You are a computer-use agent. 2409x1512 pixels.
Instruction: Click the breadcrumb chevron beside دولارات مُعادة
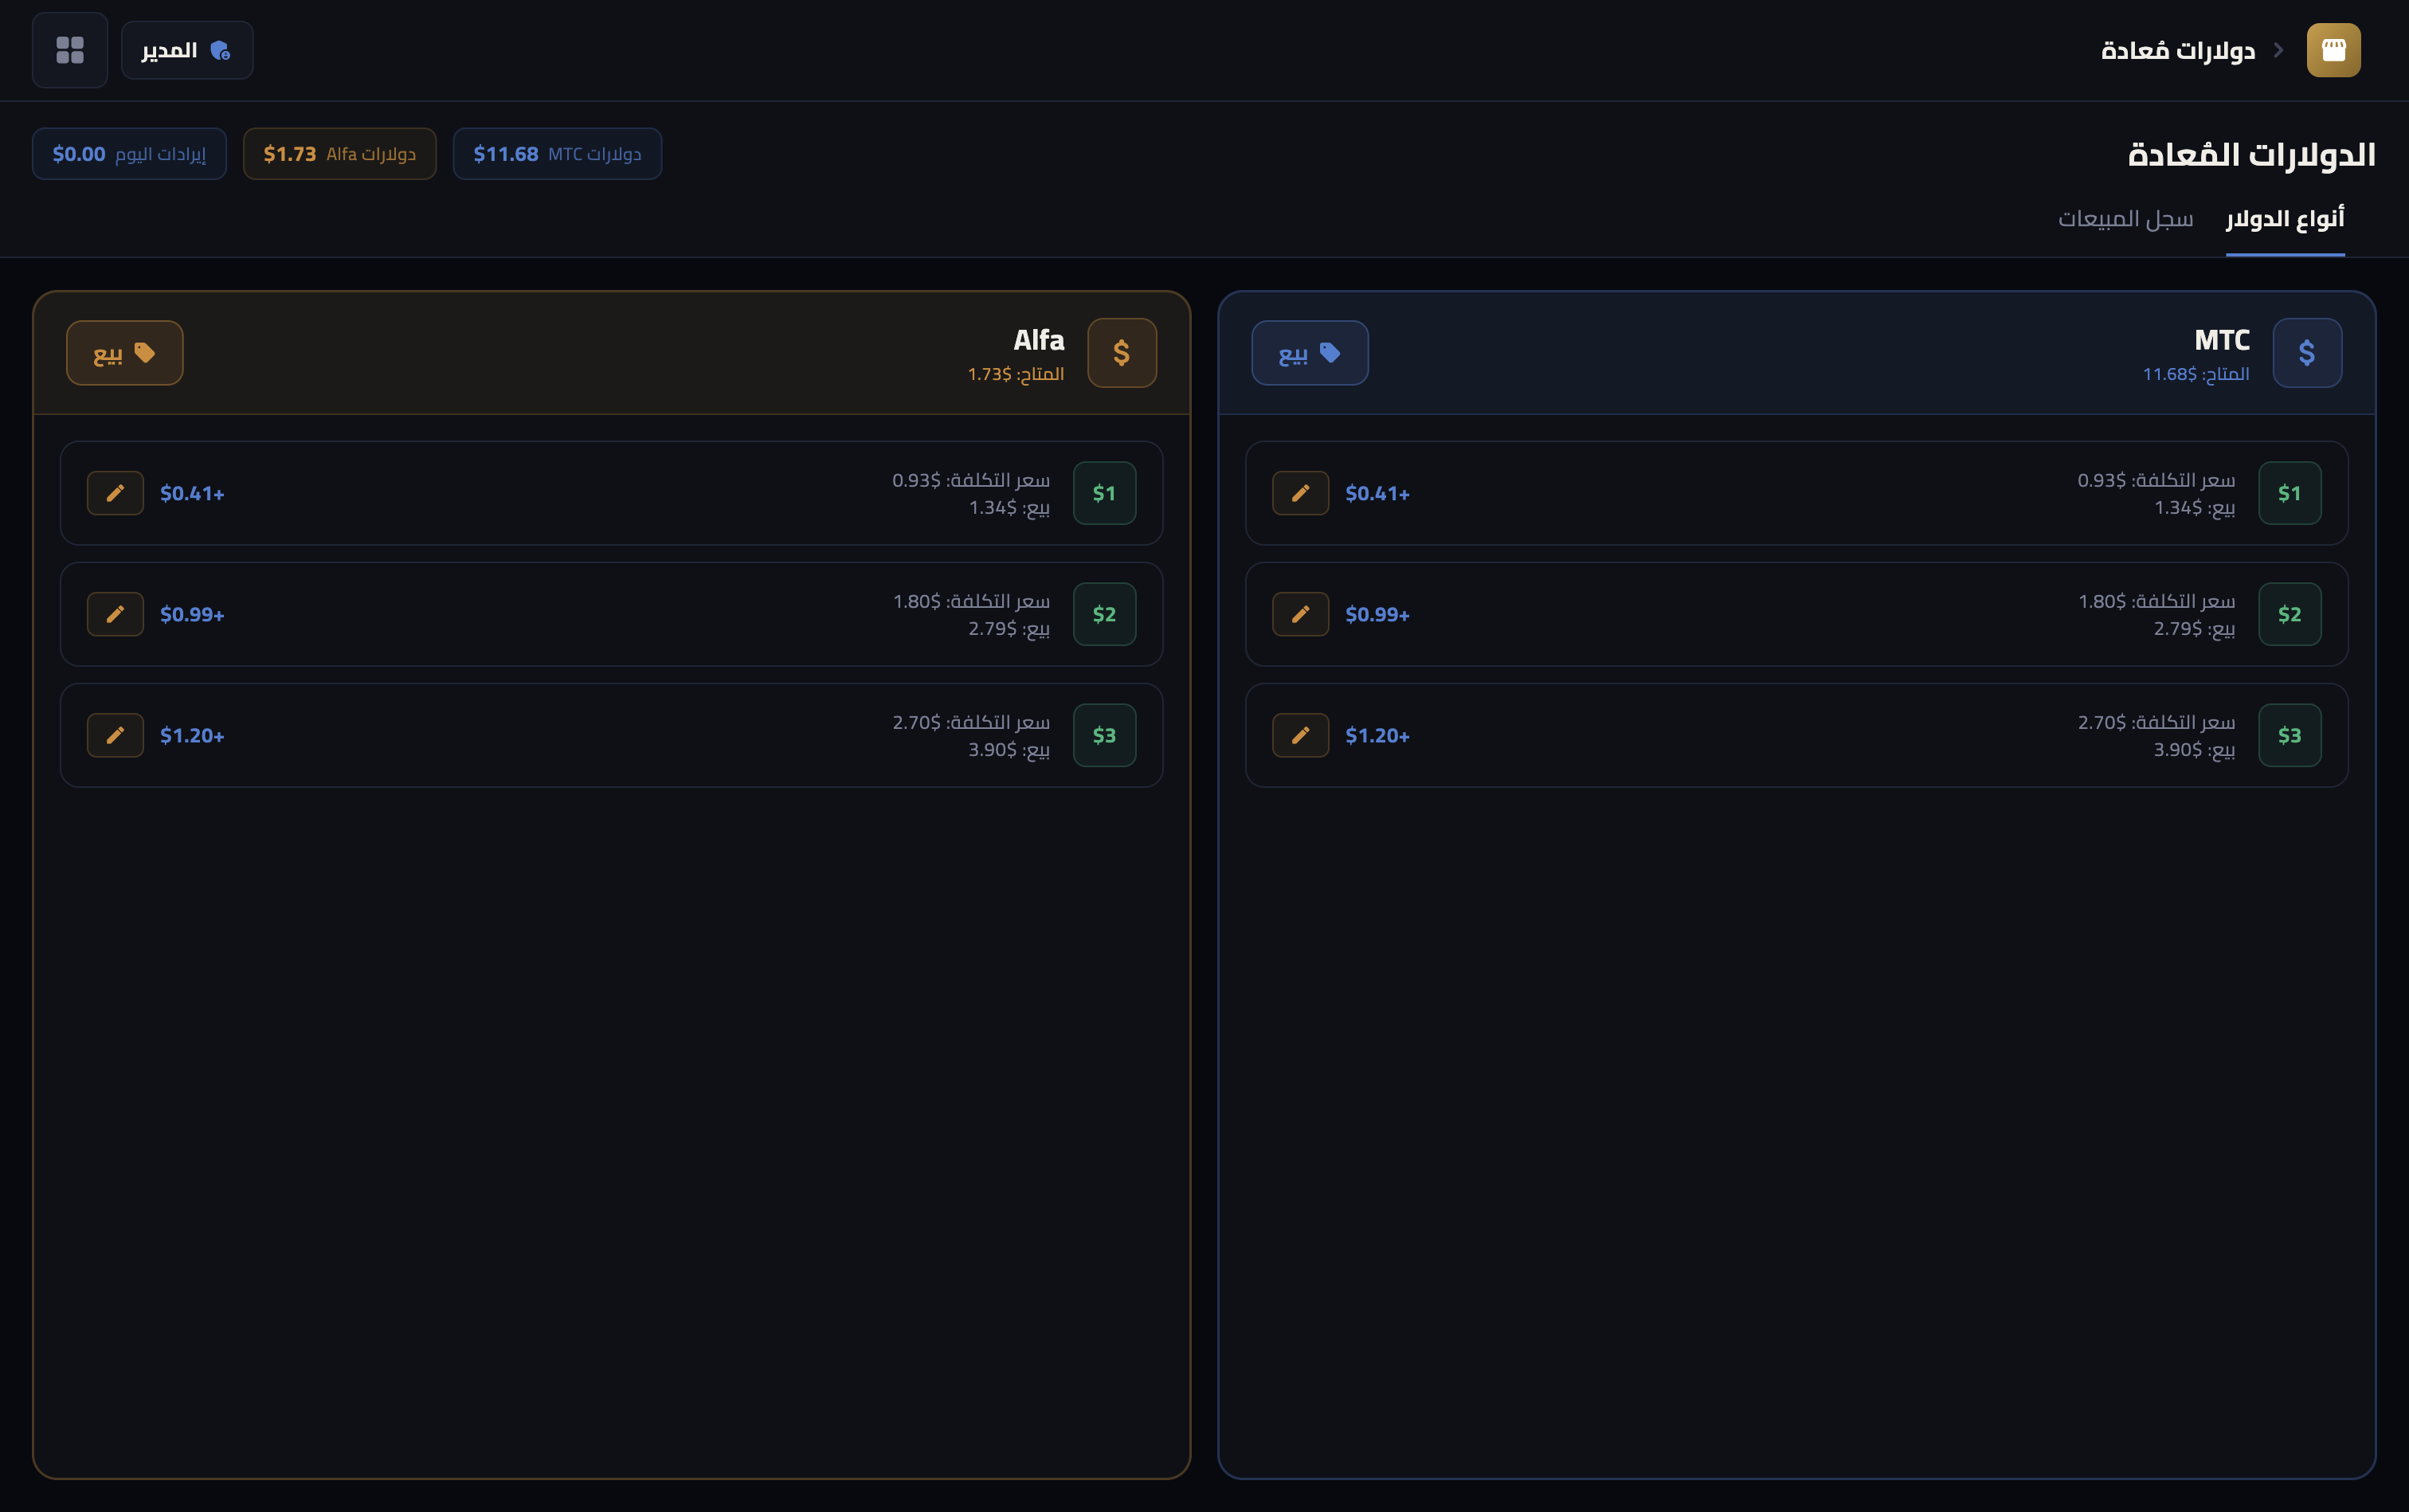pos(2278,50)
